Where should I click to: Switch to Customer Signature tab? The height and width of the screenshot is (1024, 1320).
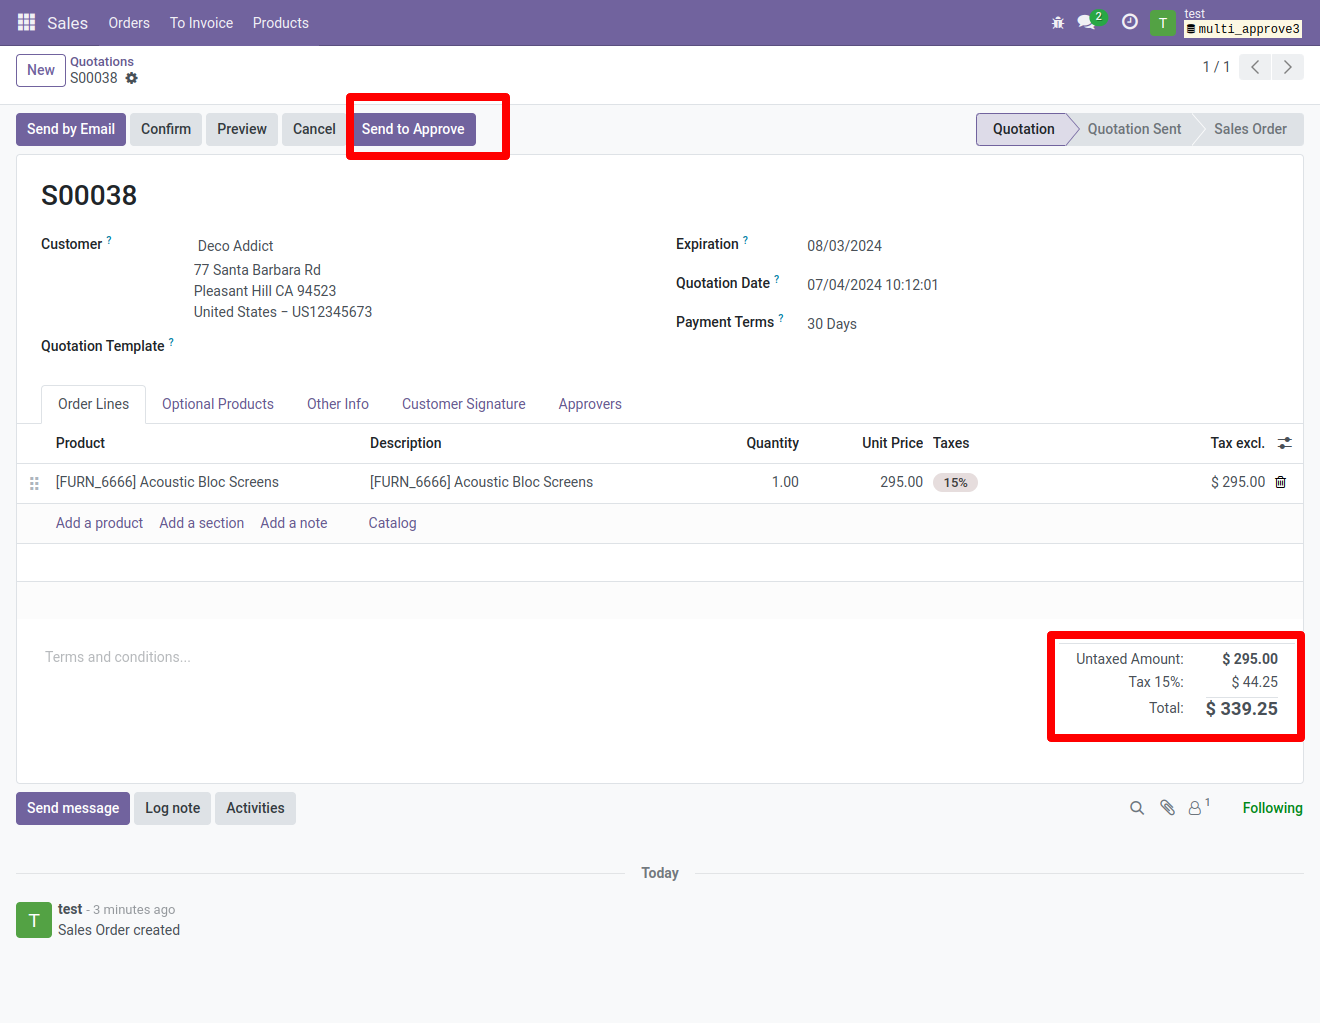pos(464,404)
